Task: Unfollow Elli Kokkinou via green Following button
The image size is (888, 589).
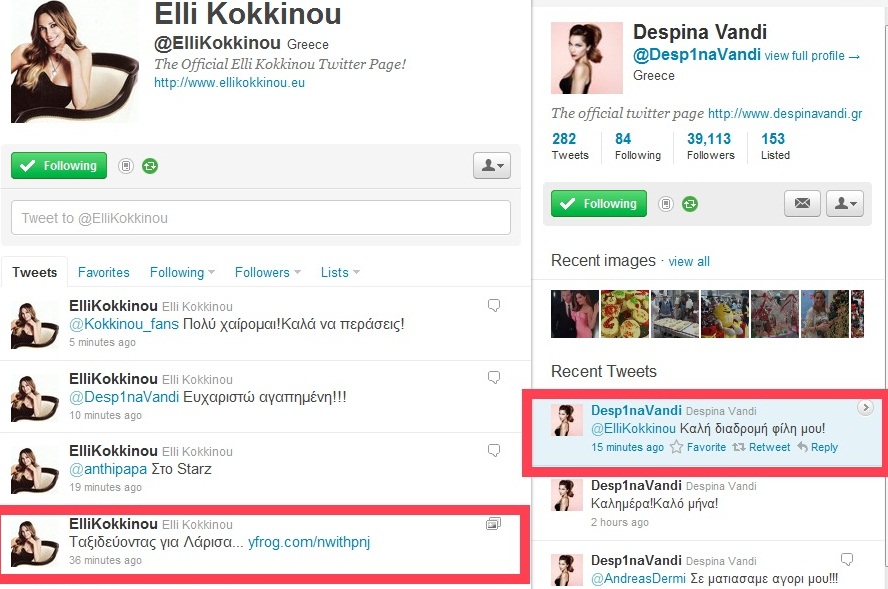Action: point(59,165)
